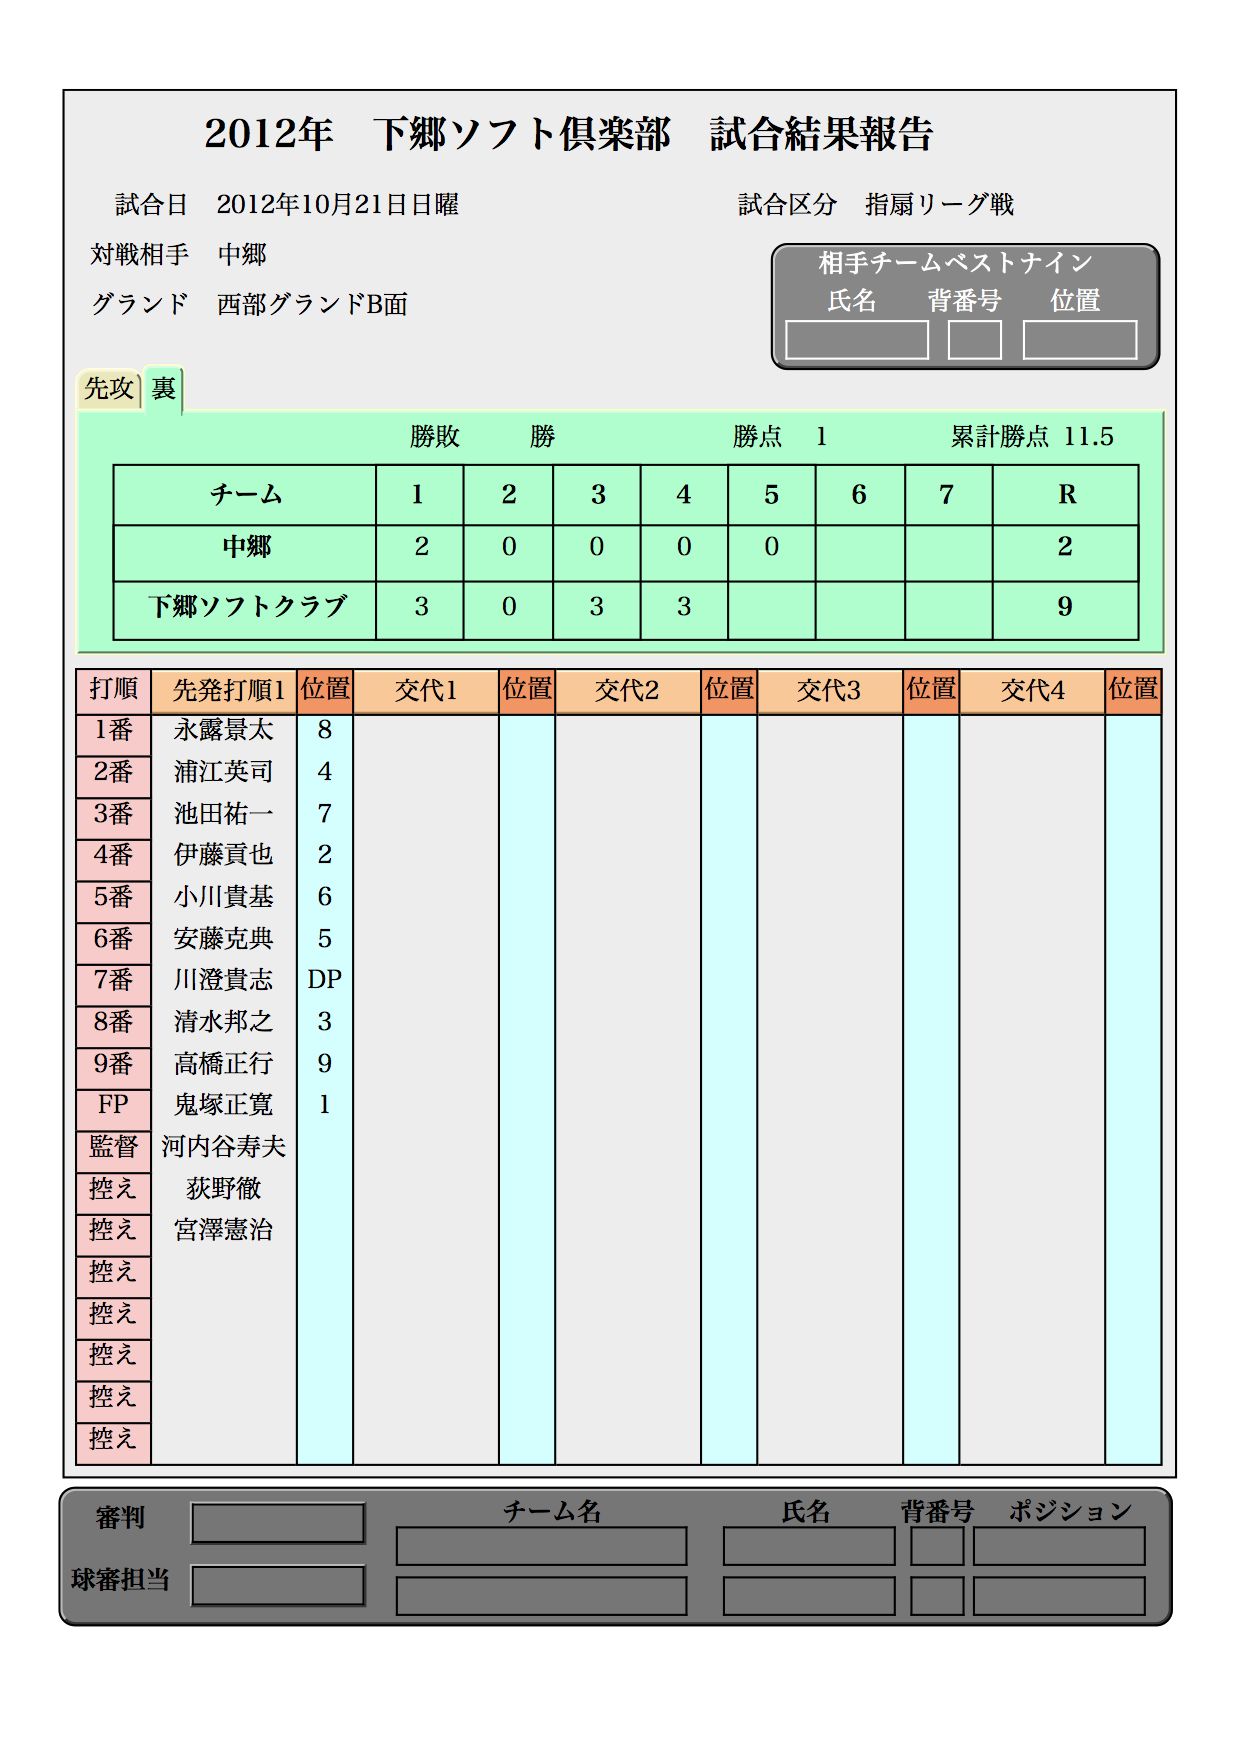This screenshot has height=1753, width=1240.
Task: Click the チーム header in the scoreboard
Action: click(x=246, y=495)
